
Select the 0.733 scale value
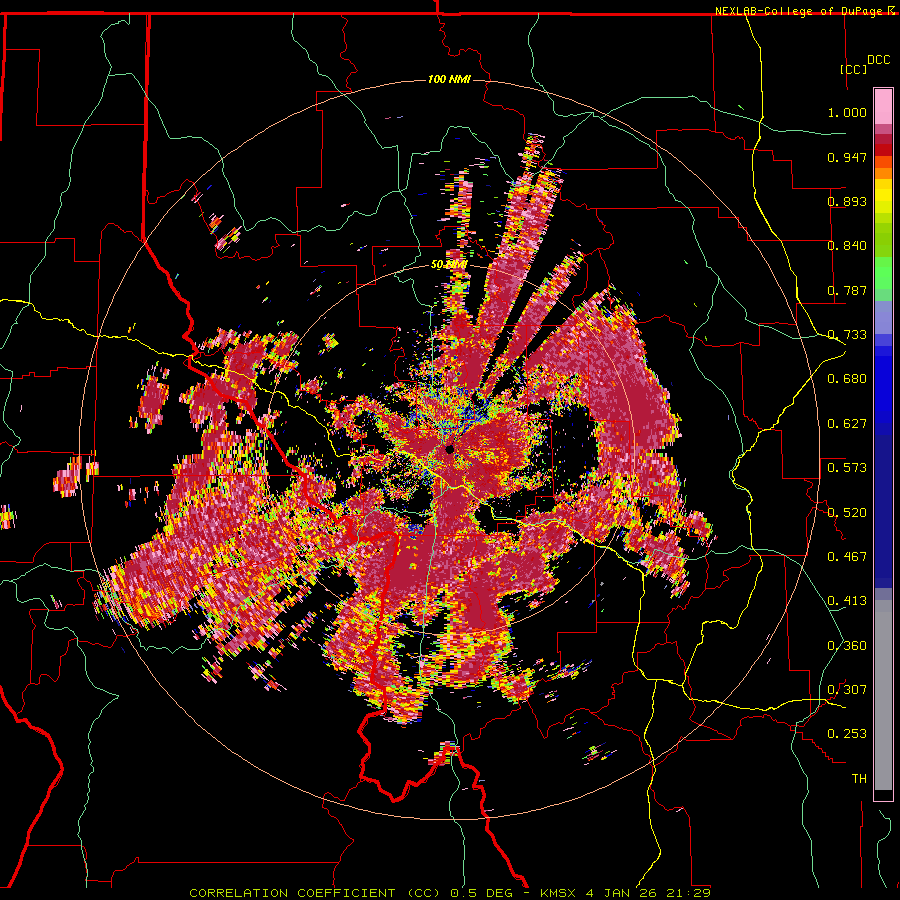click(x=847, y=335)
